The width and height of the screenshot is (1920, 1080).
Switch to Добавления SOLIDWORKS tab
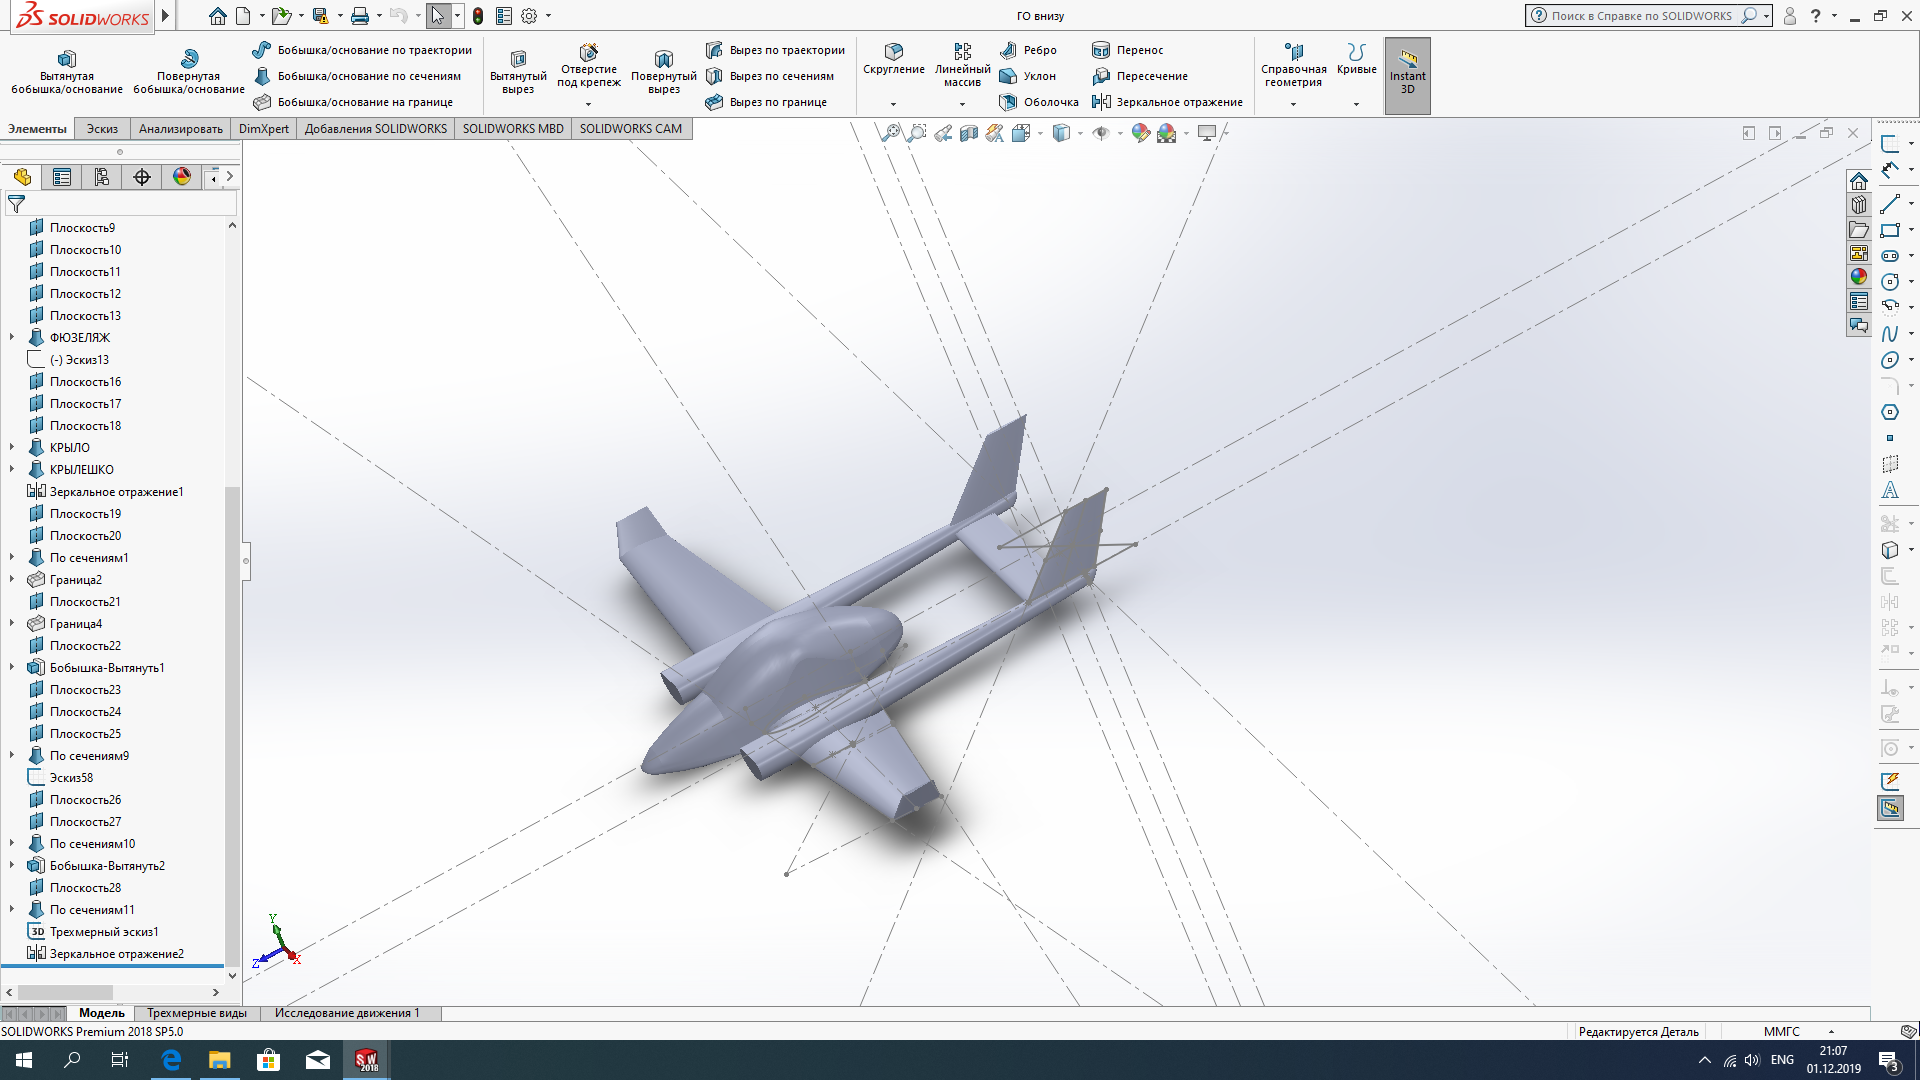point(376,128)
